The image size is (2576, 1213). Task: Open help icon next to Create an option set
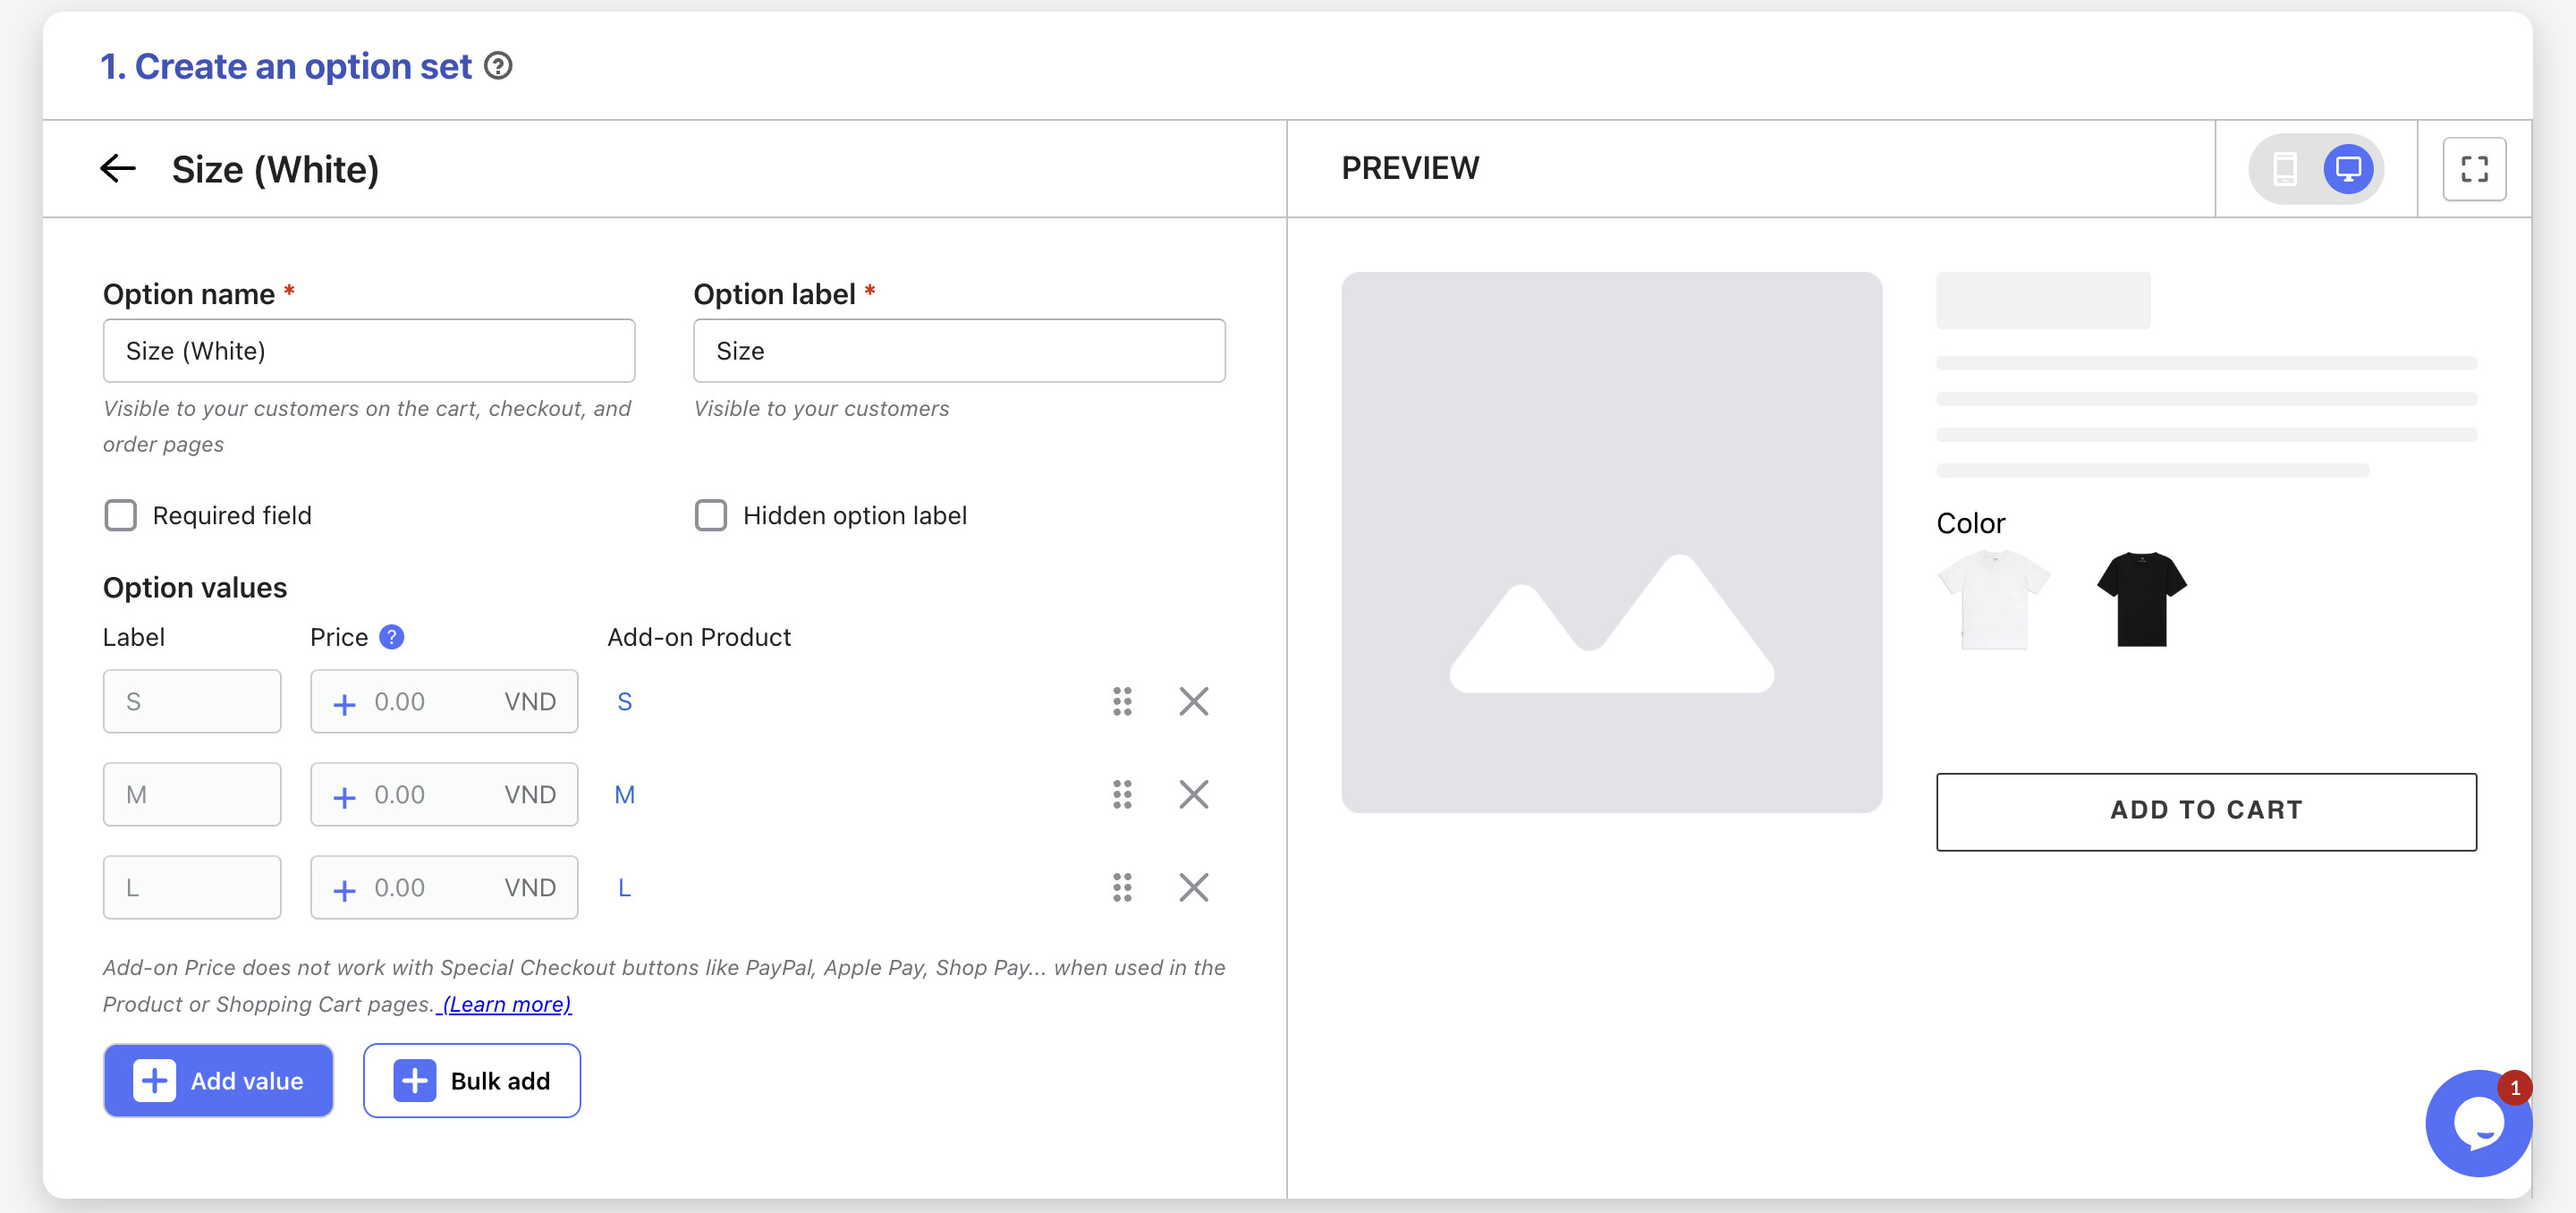pyautogui.click(x=498, y=66)
